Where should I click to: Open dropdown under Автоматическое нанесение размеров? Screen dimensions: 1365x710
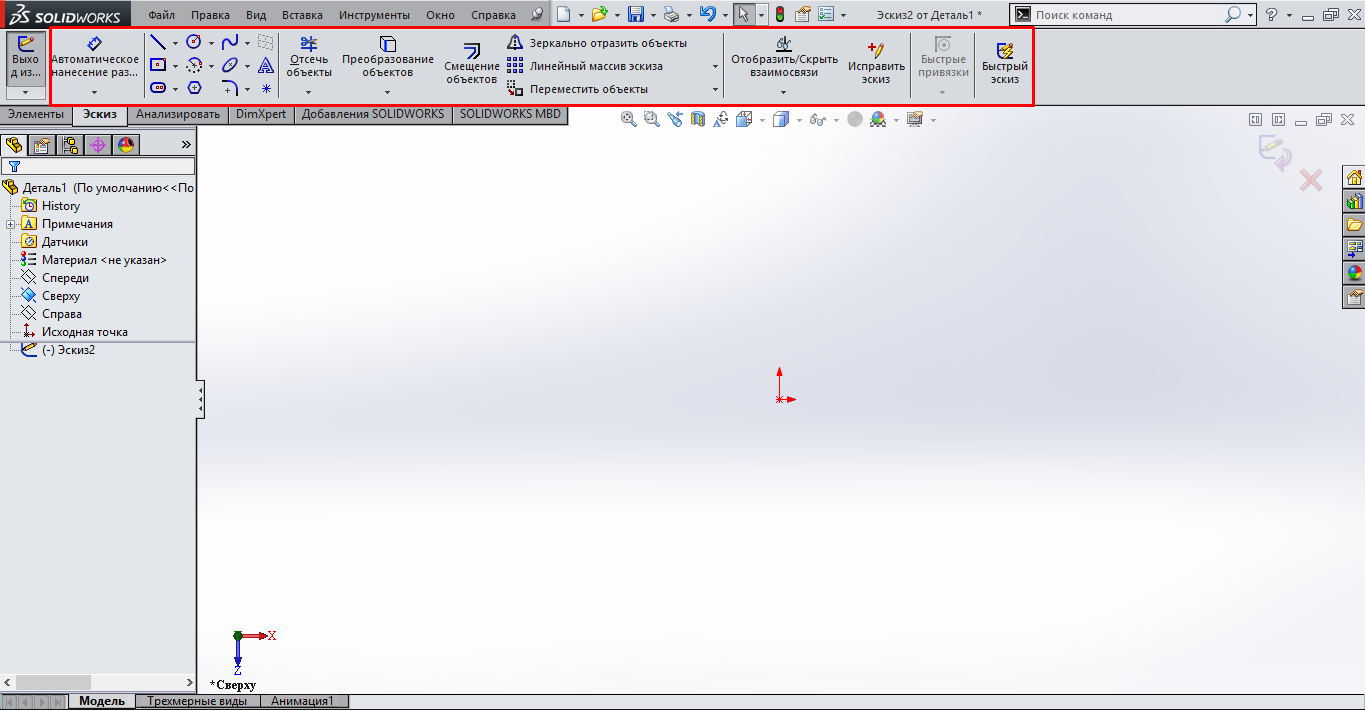coord(95,92)
